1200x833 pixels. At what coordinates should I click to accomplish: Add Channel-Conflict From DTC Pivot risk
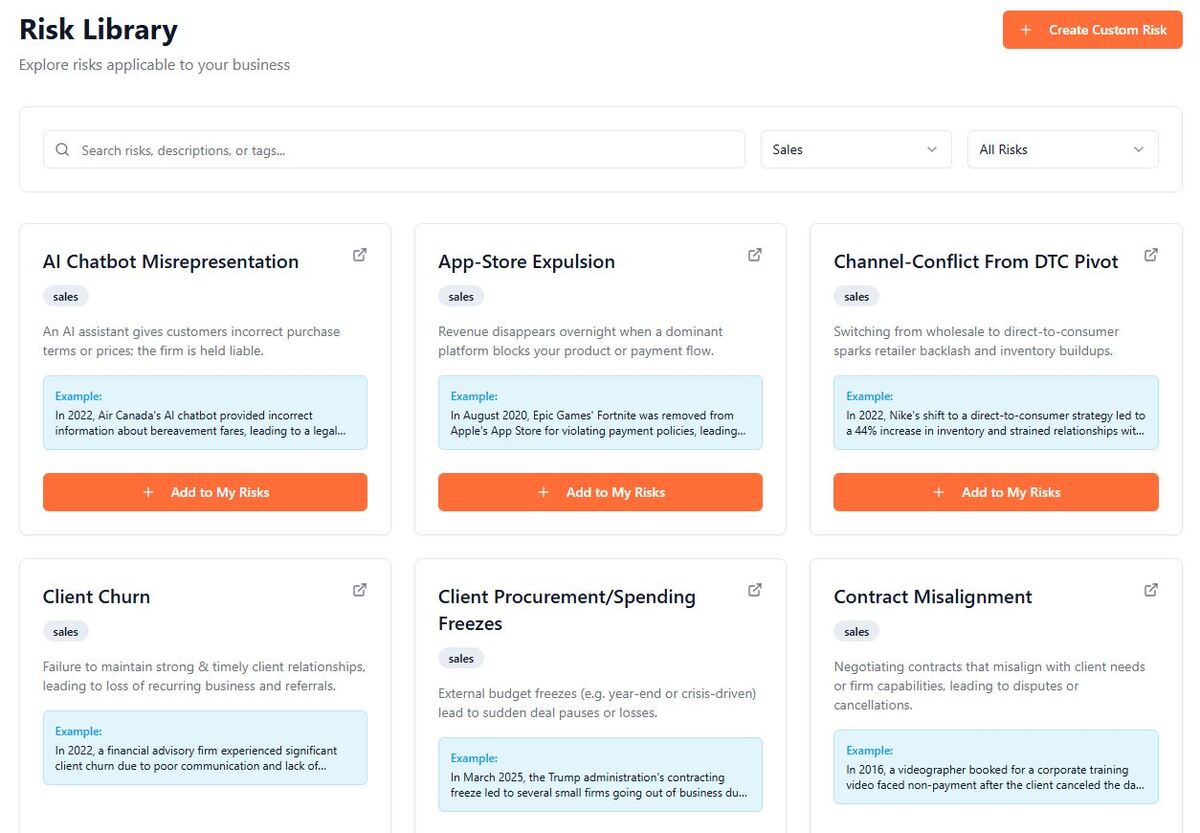[x=996, y=492]
